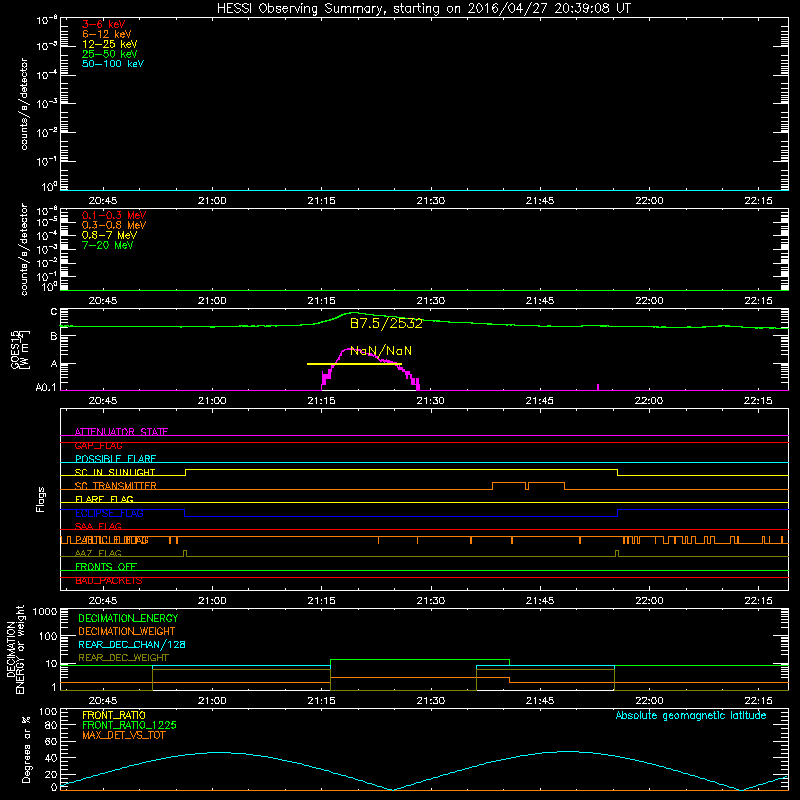Image resolution: width=800 pixels, height=800 pixels.
Task: Click the HESSI Observing Summary title text
Action: 424,9
